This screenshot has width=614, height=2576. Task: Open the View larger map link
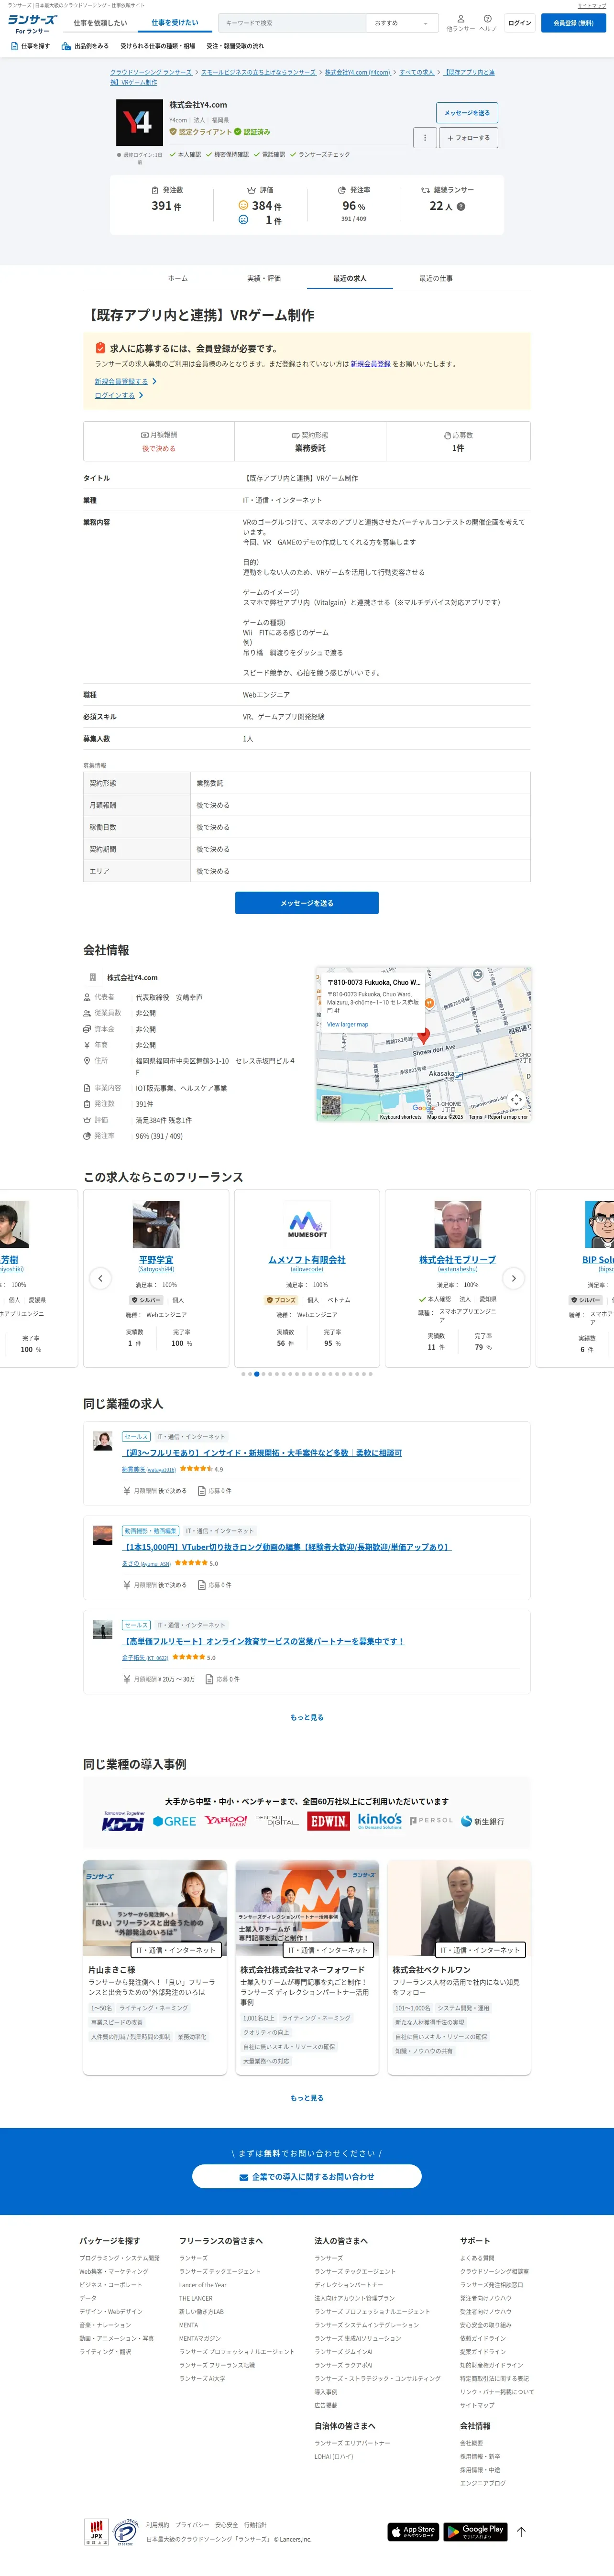[347, 1024]
